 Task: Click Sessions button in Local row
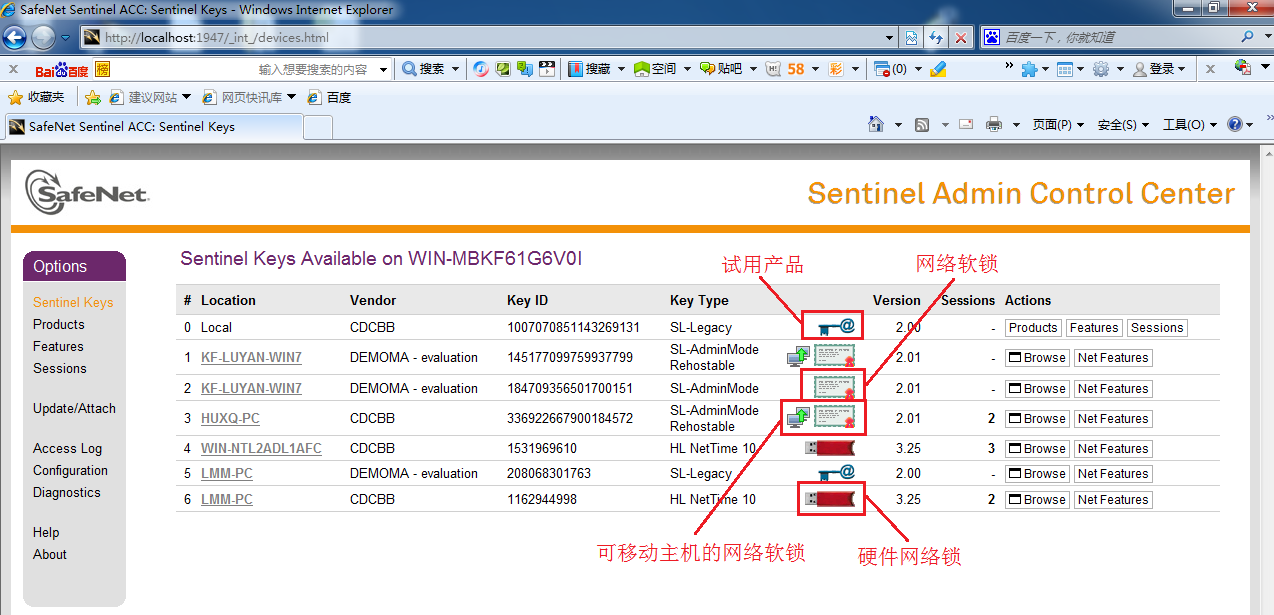point(1157,328)
